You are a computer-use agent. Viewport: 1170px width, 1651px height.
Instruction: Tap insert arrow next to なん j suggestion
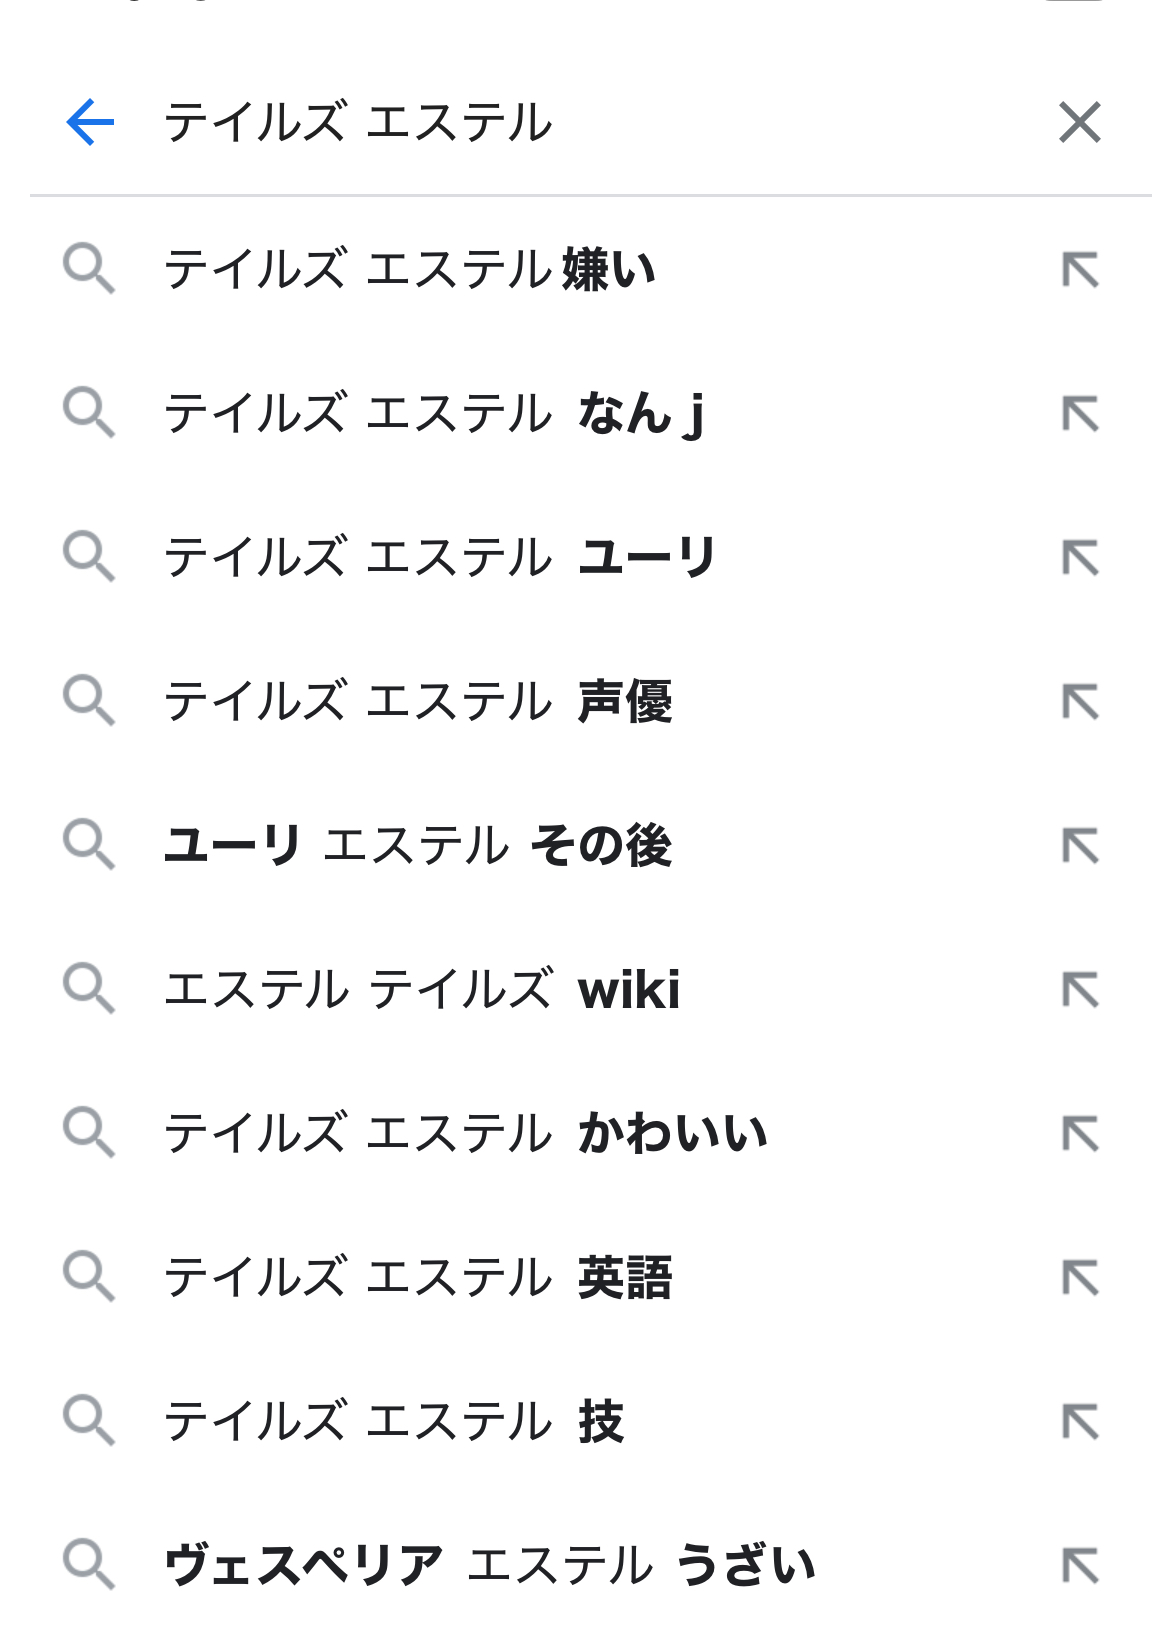coord(1080,414)
